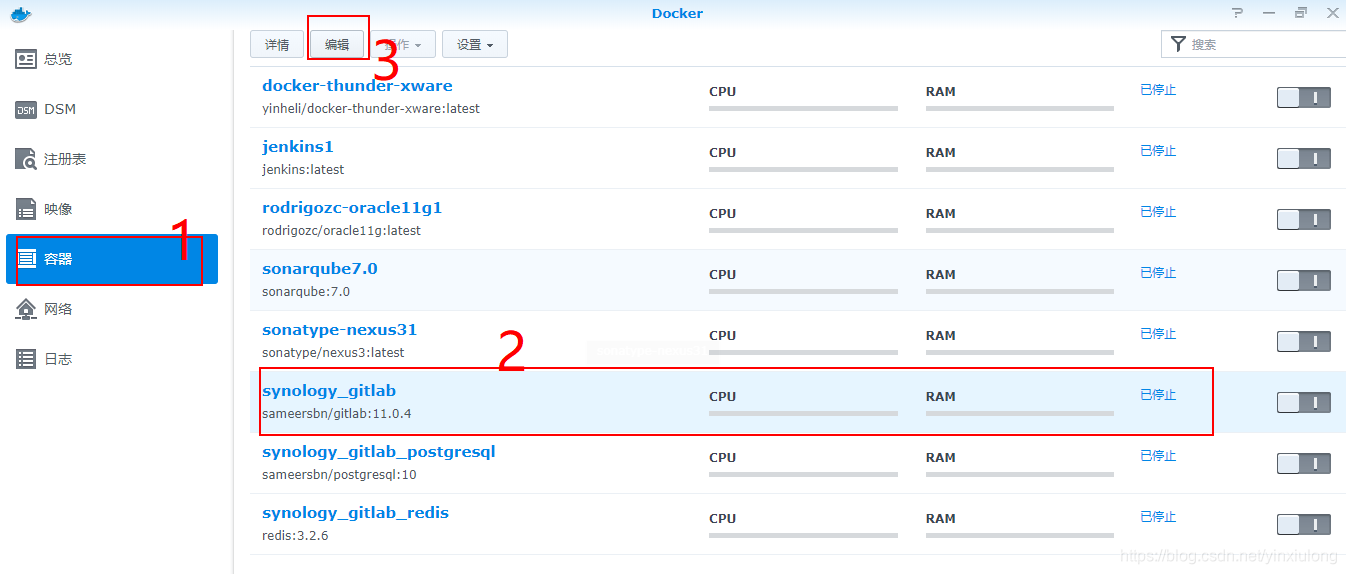Click RAM usage bar of synology_gitlab_postgresql
1346x574 pixels.
pyautogui.click(x=1020, y=474)
